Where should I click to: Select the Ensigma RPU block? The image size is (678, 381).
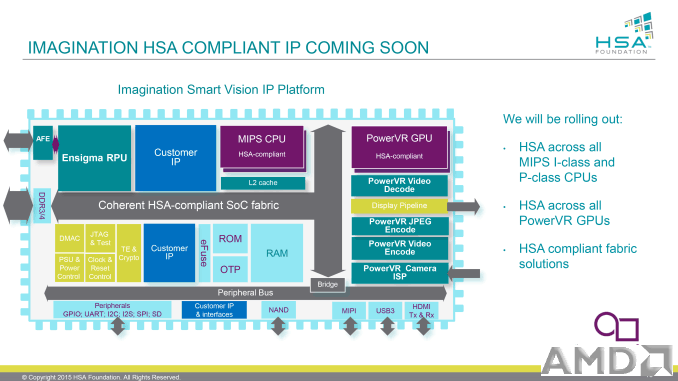[x=94, y=158]
